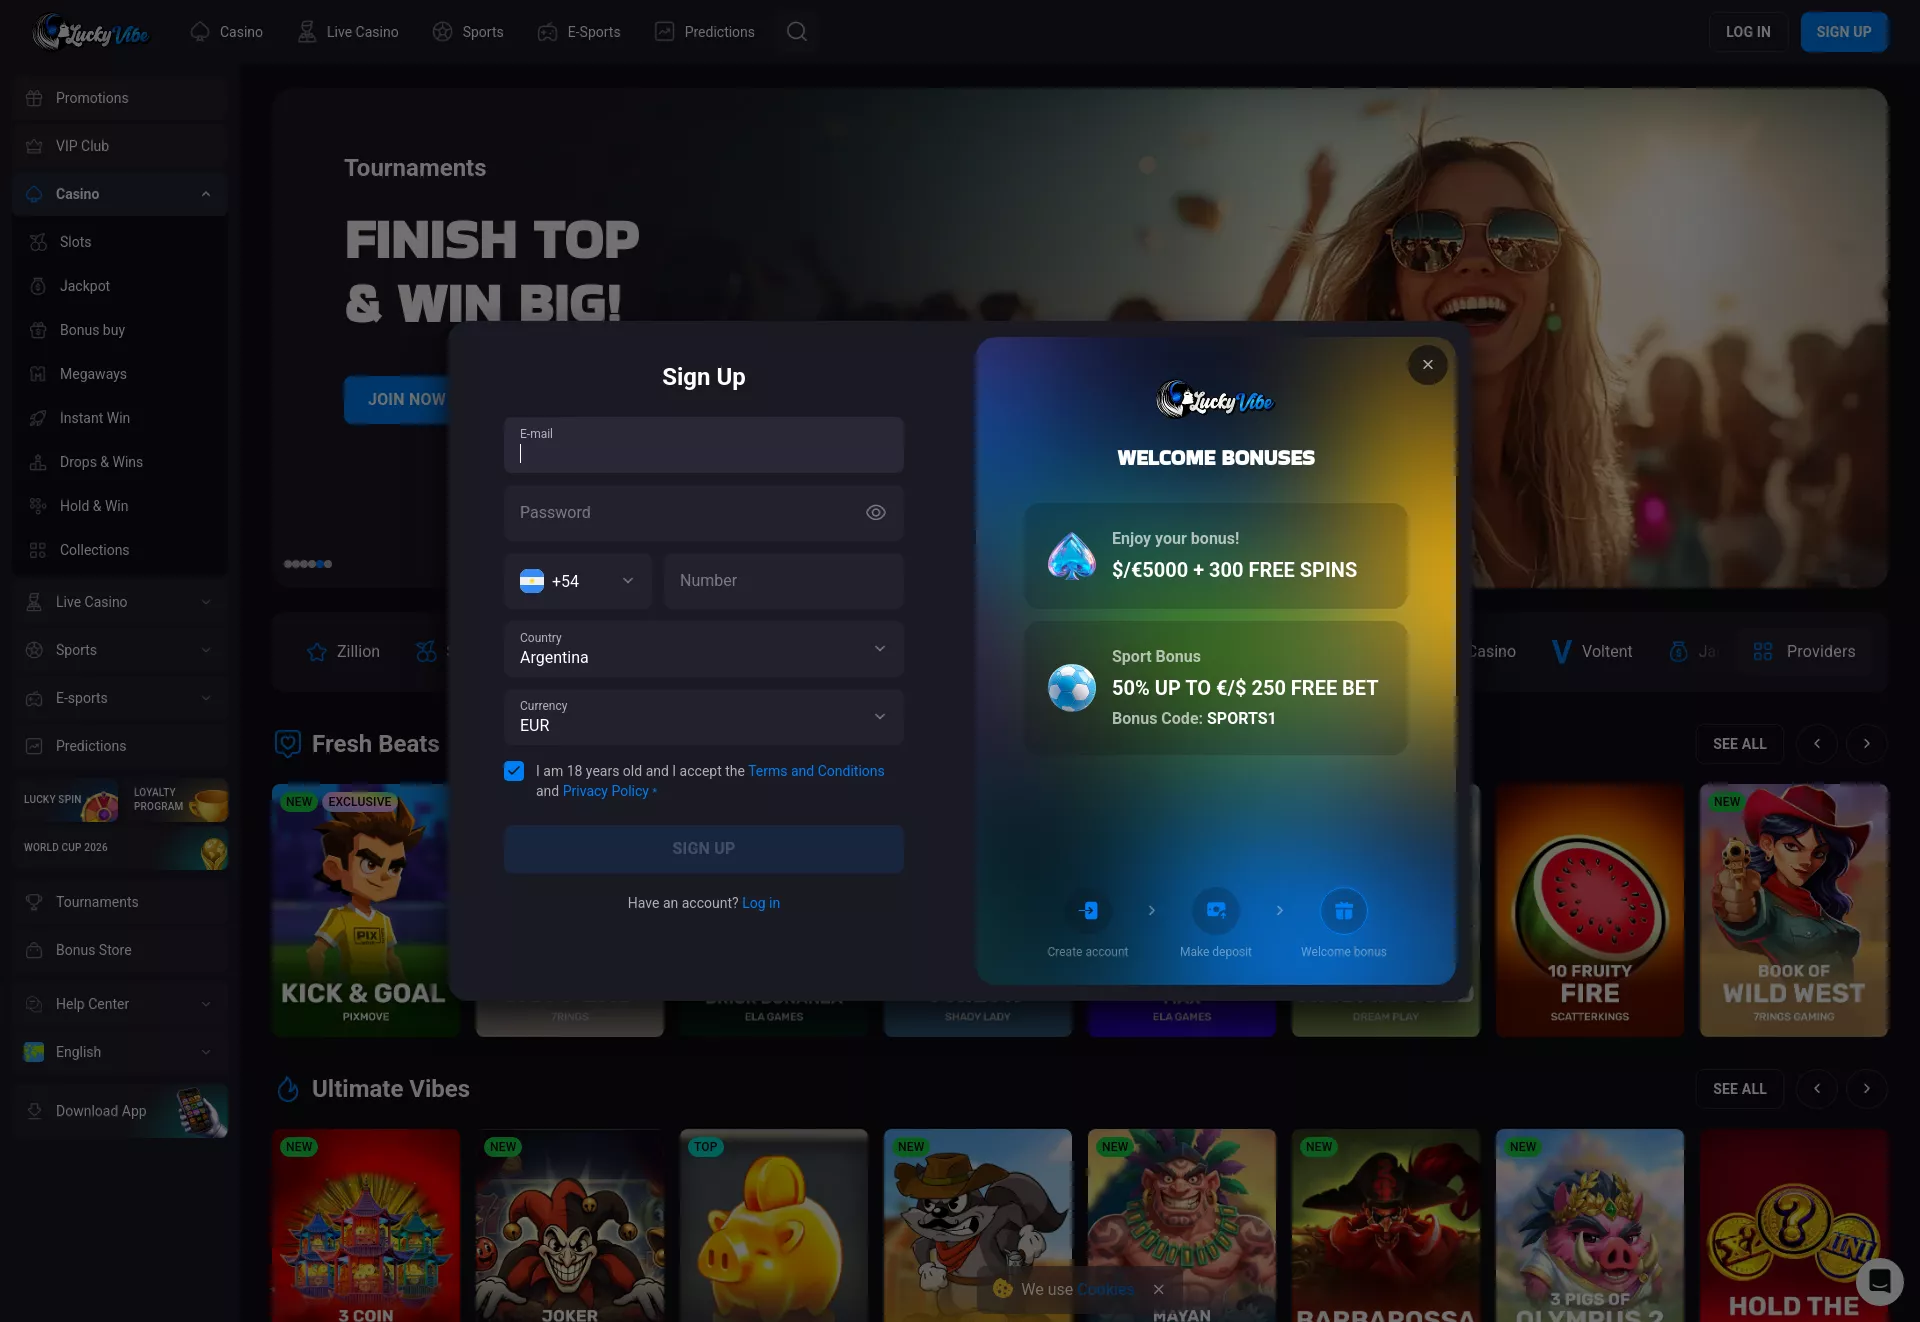Click the banner carousel pagination dots
Viewport: 1920px width, 1322px height.
[308, 564]
